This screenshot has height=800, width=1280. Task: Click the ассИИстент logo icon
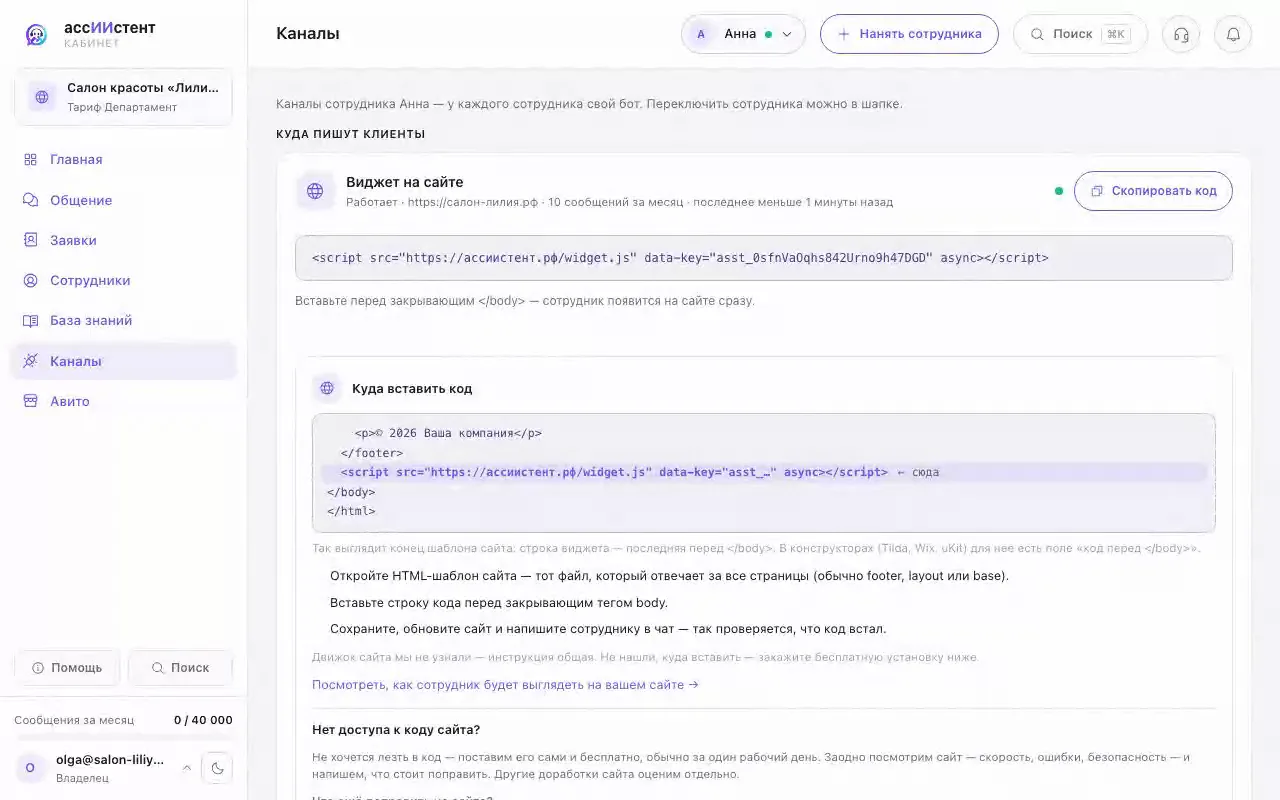pos(37,35)
